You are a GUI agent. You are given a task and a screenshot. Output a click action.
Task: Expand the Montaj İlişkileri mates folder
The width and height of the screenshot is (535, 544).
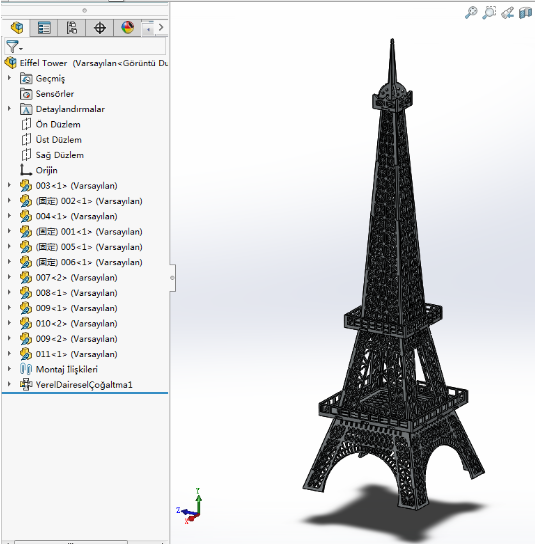click(x=9, y=368)
